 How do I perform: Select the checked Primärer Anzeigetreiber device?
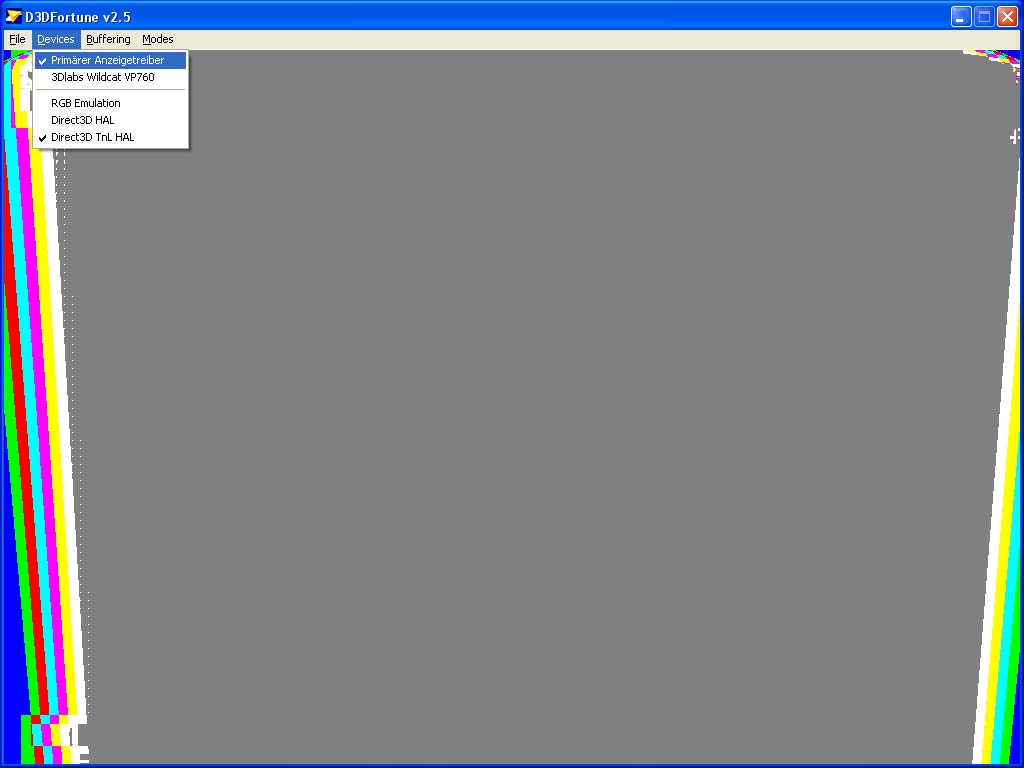coord(108,60)
